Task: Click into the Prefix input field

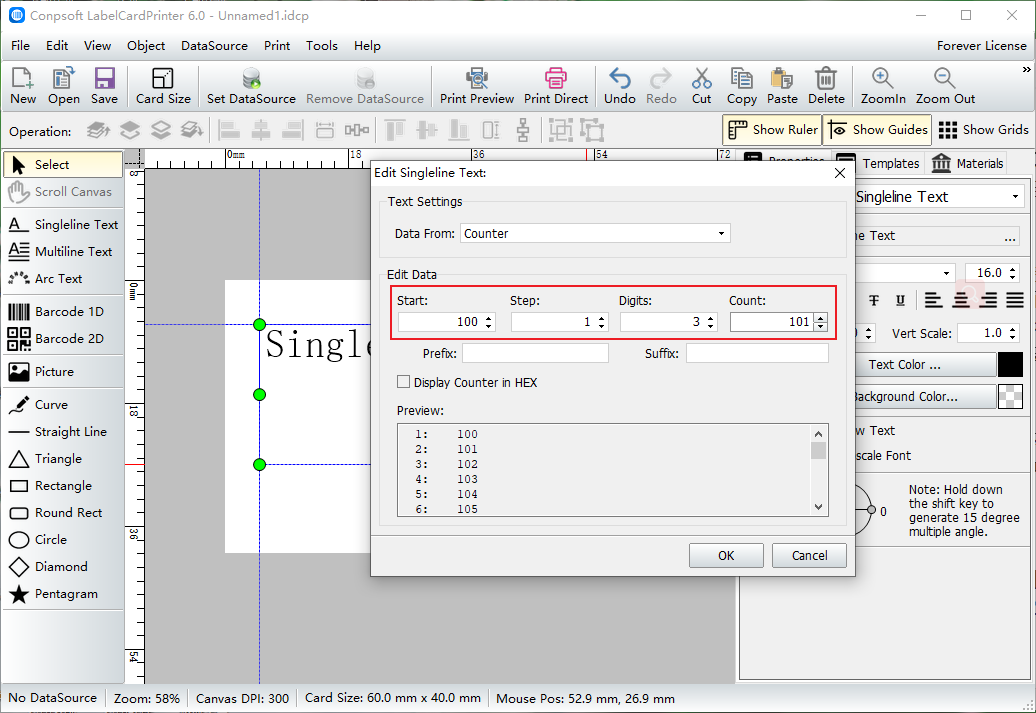Action: (535, 354)
